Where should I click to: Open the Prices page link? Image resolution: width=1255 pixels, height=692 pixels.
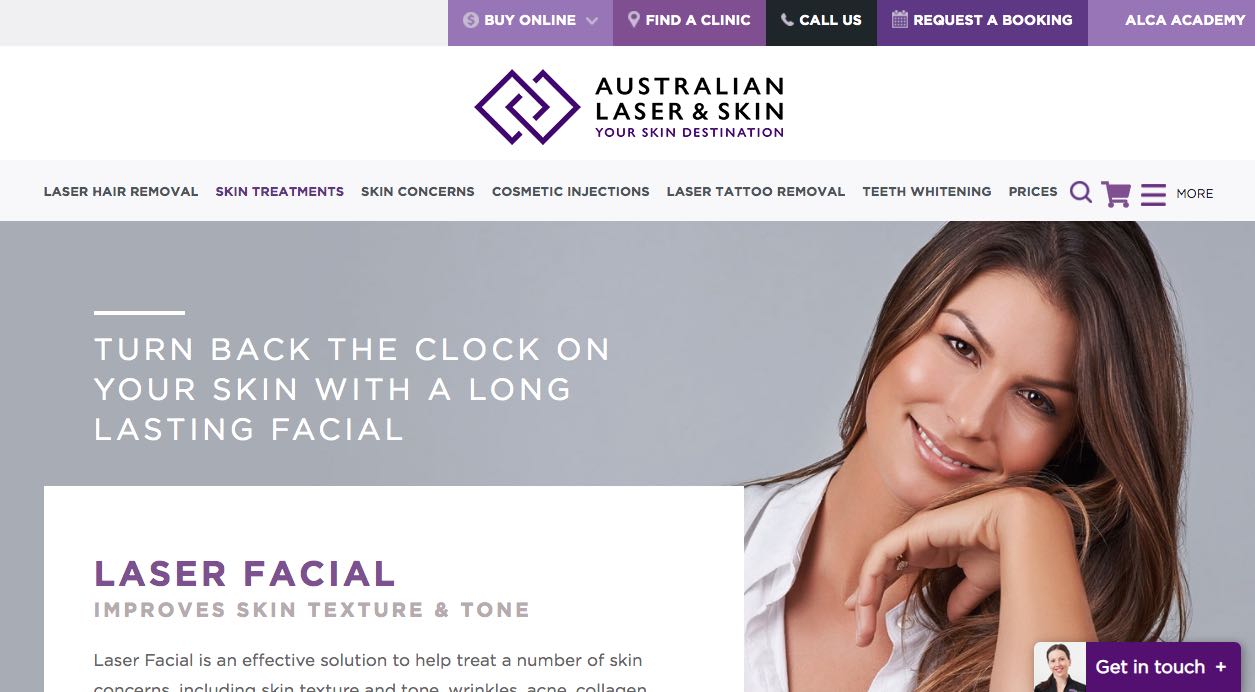[x=1033, y=191]
